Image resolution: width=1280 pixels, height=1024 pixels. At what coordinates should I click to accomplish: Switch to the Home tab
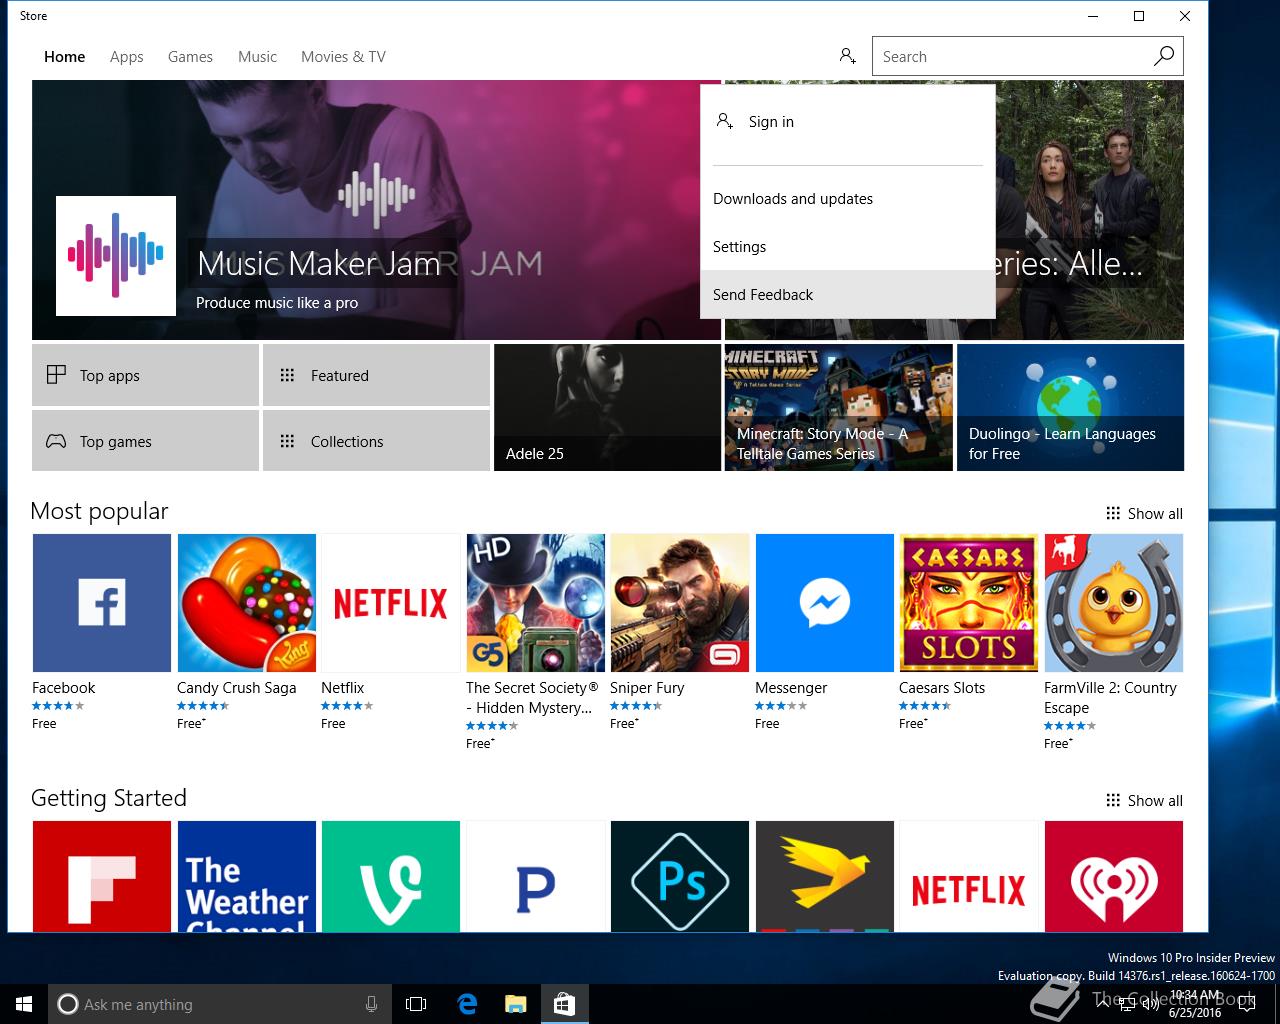tap(64, 57)
